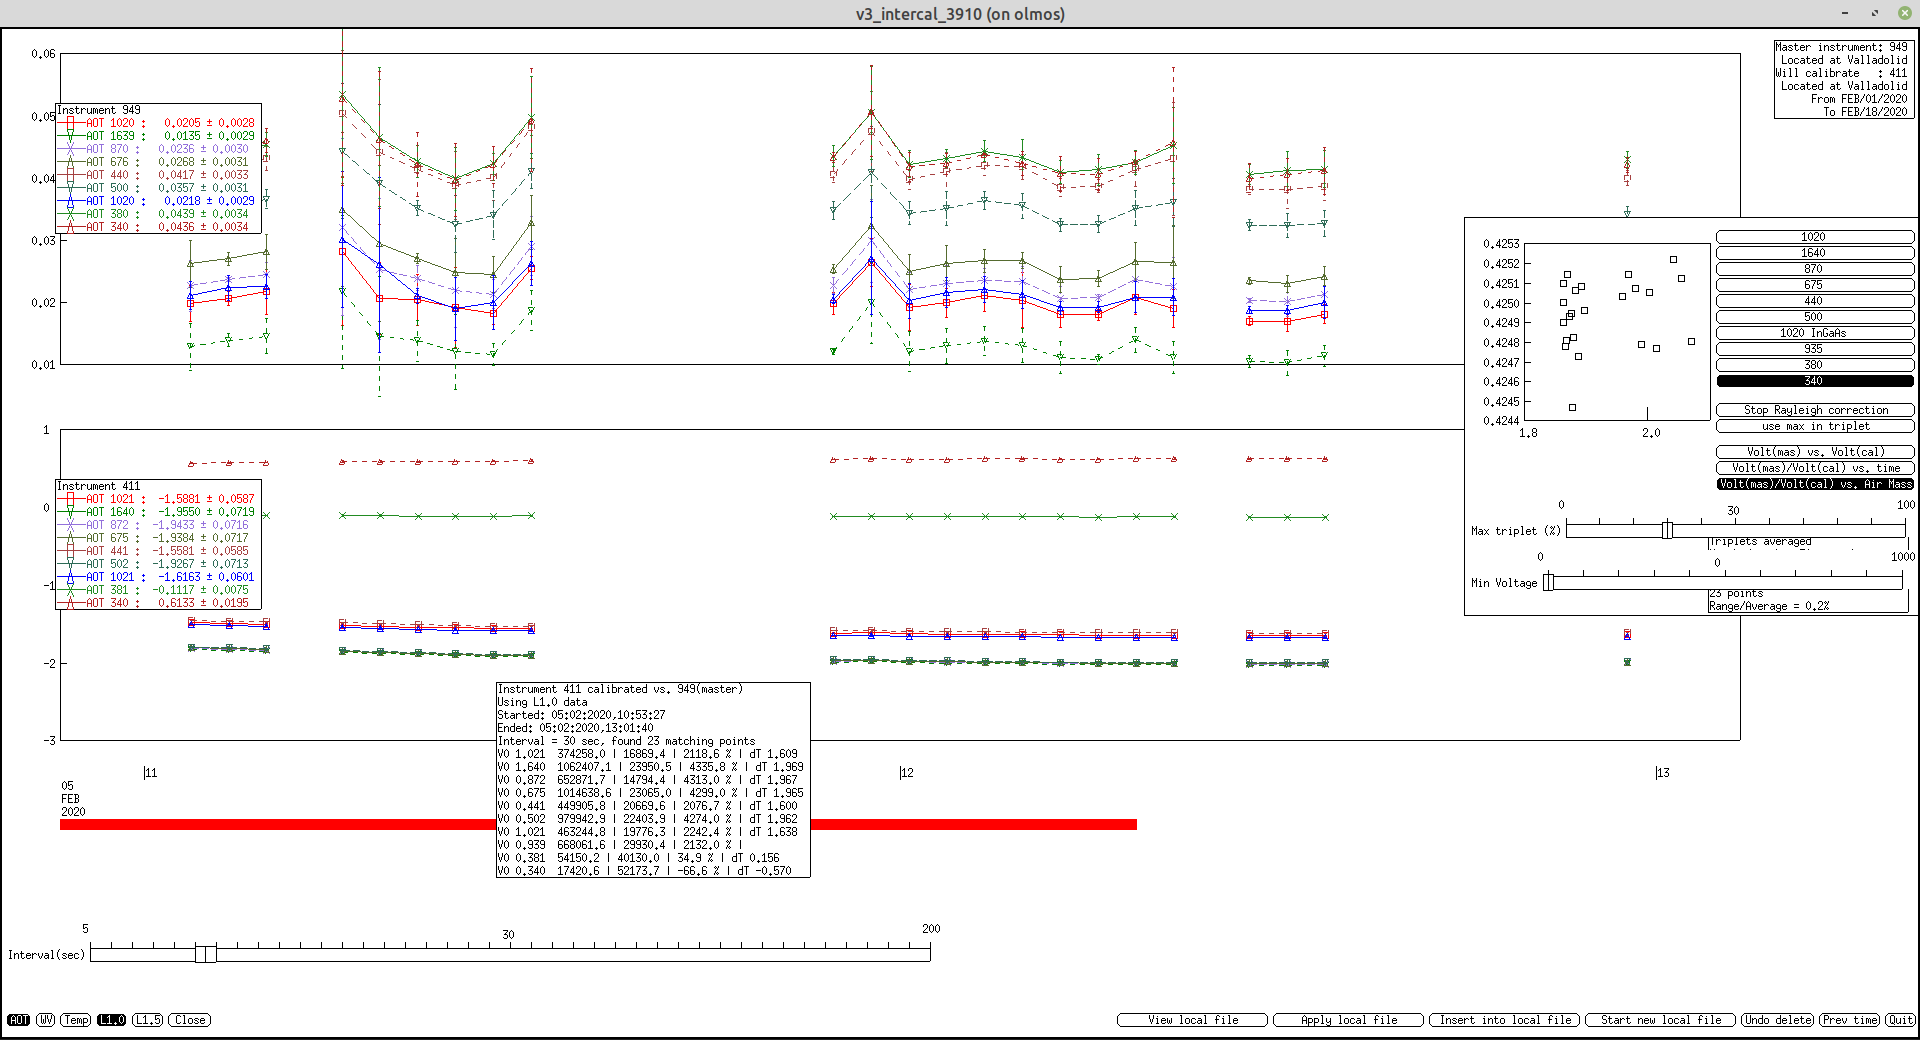
Task: Click legend entry AOT 381 : -0.1117 ± 0.0075
Action: click(x=158, y=590)
